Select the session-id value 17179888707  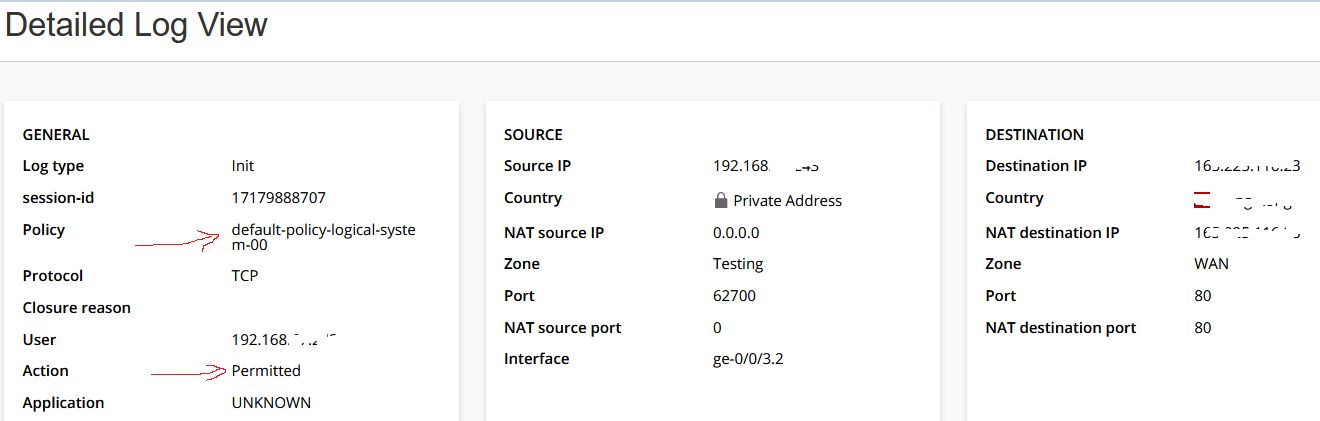(x=278, y=198)
